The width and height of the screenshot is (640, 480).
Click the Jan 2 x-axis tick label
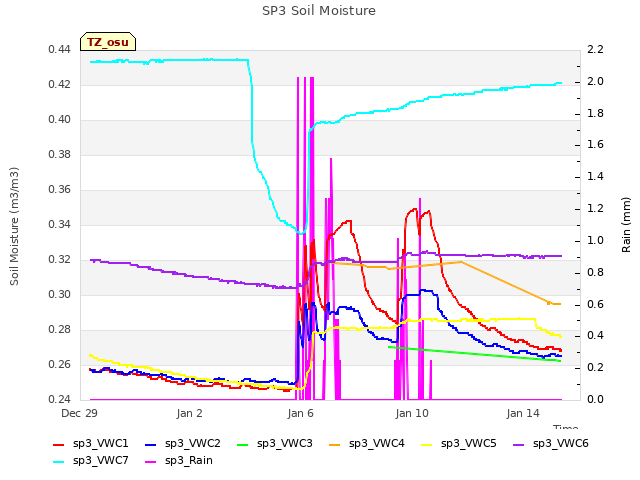(189, 413)
